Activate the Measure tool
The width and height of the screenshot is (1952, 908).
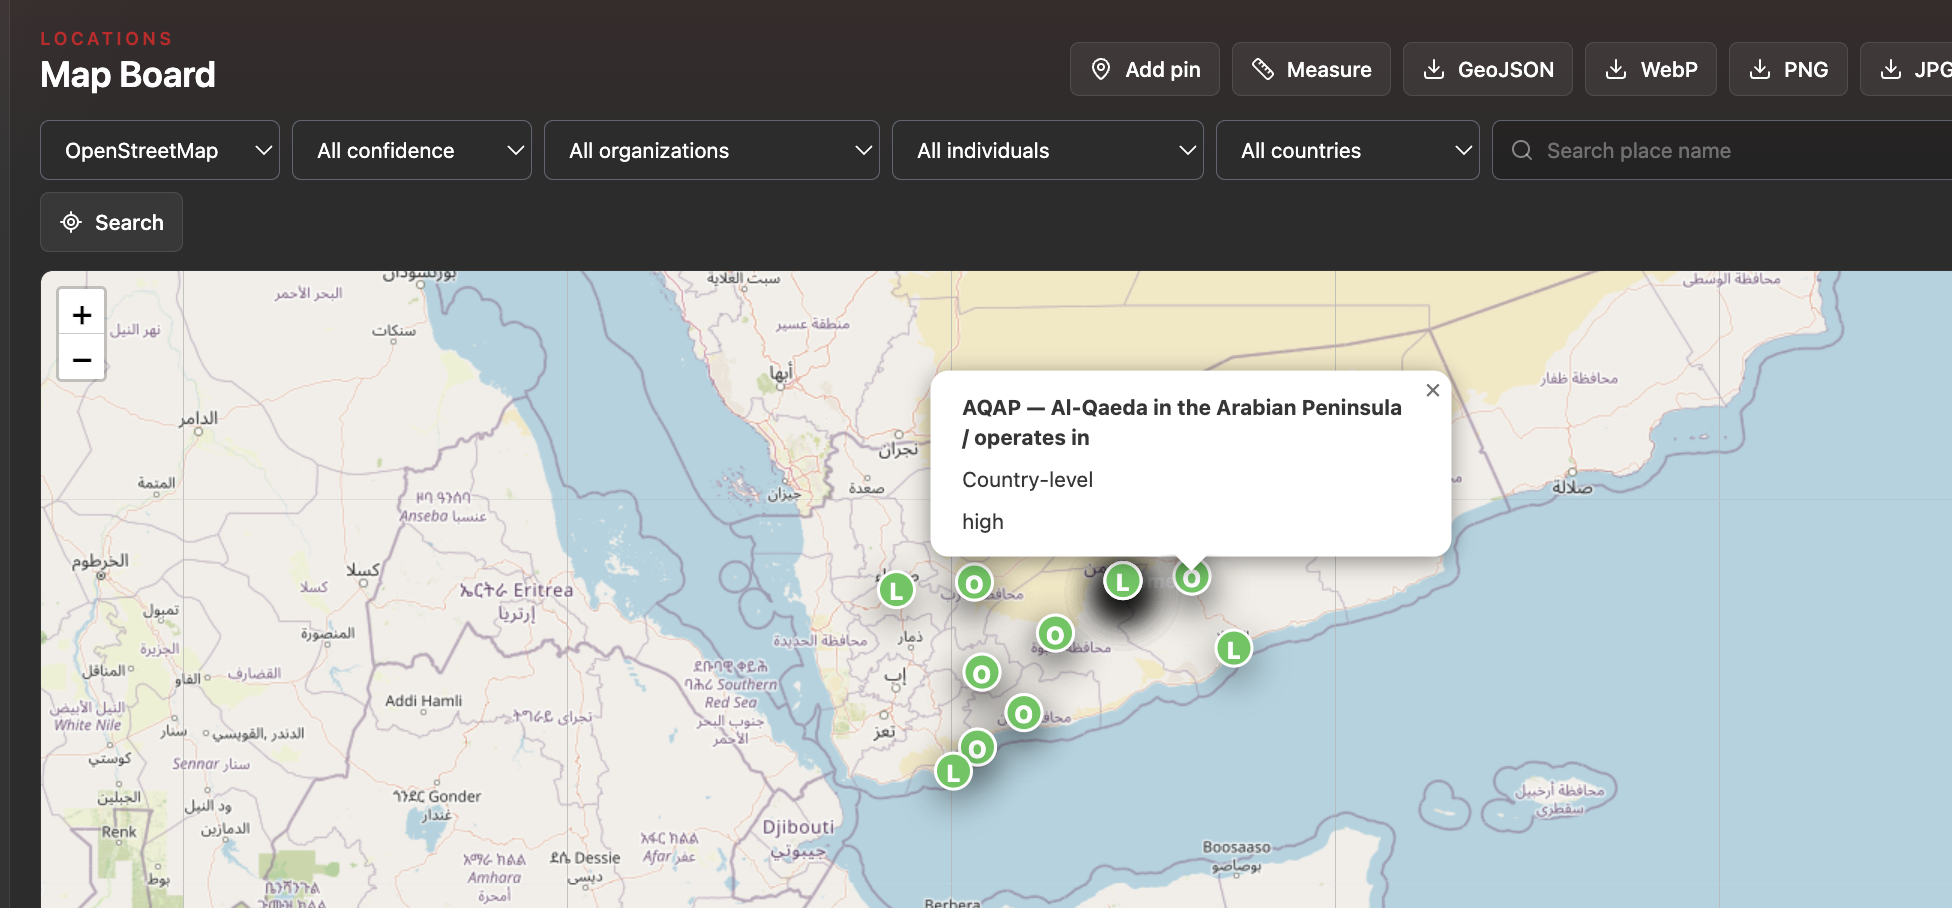[1311, 69]
